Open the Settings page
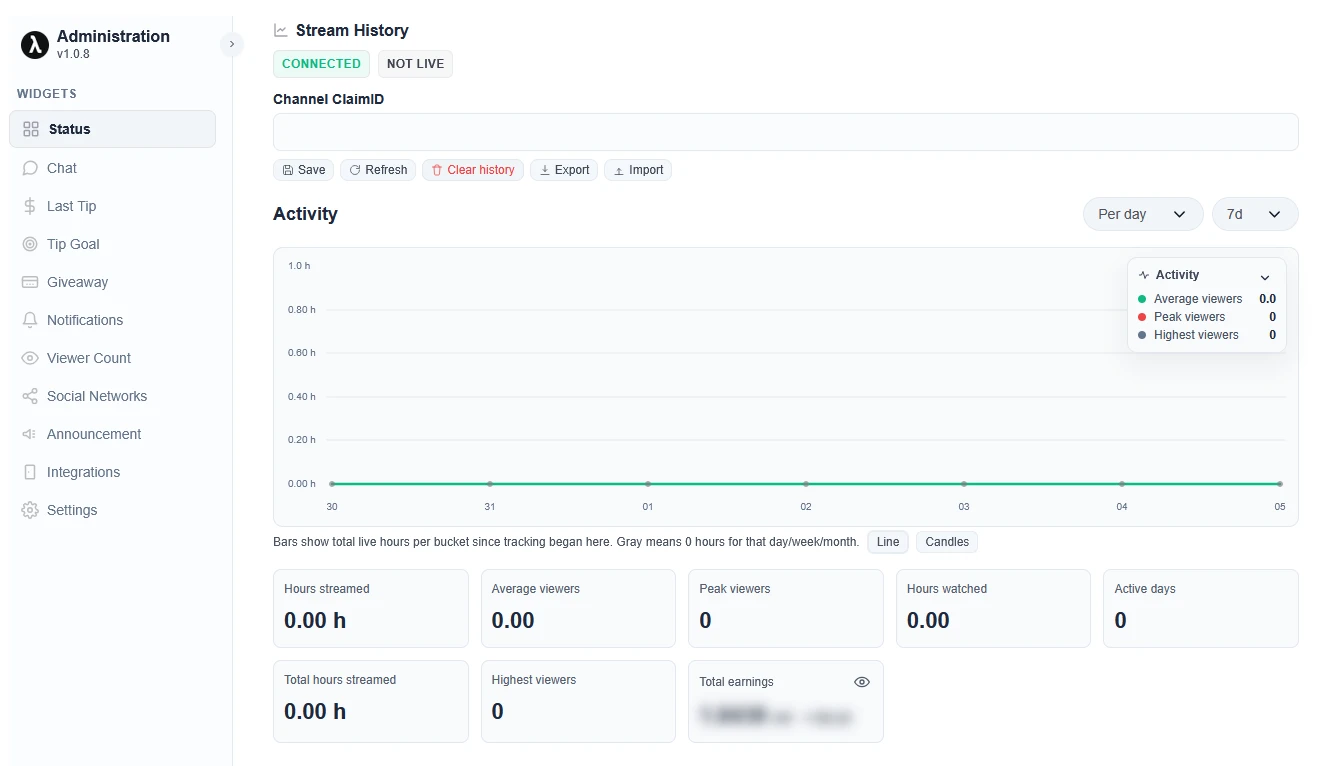 [112, 510]
